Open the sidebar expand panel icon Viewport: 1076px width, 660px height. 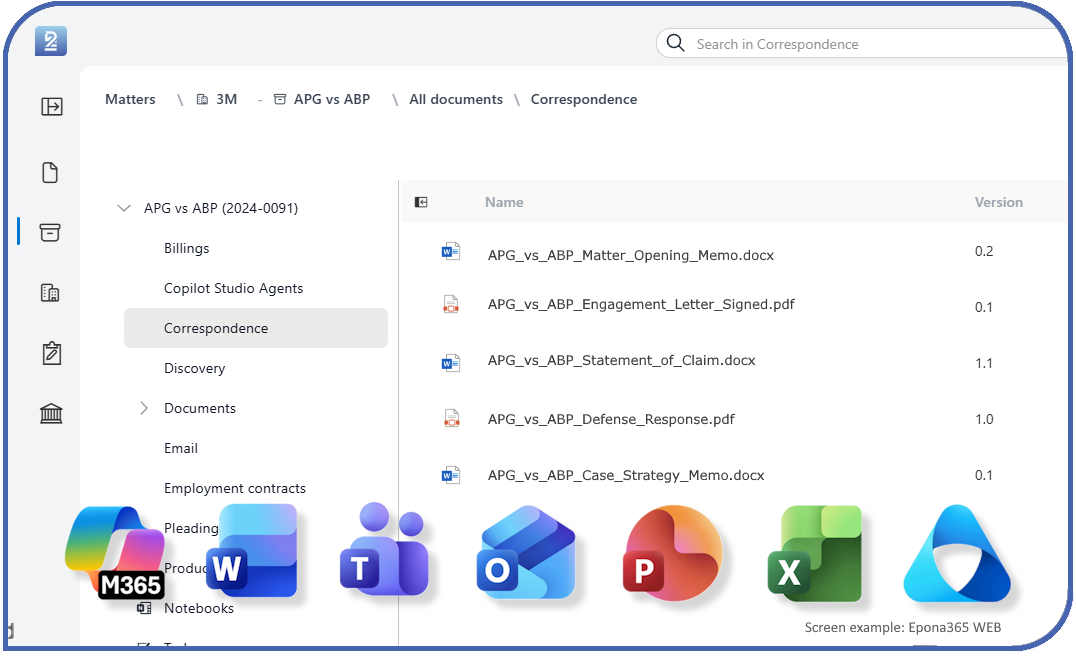tap(51, 106)
